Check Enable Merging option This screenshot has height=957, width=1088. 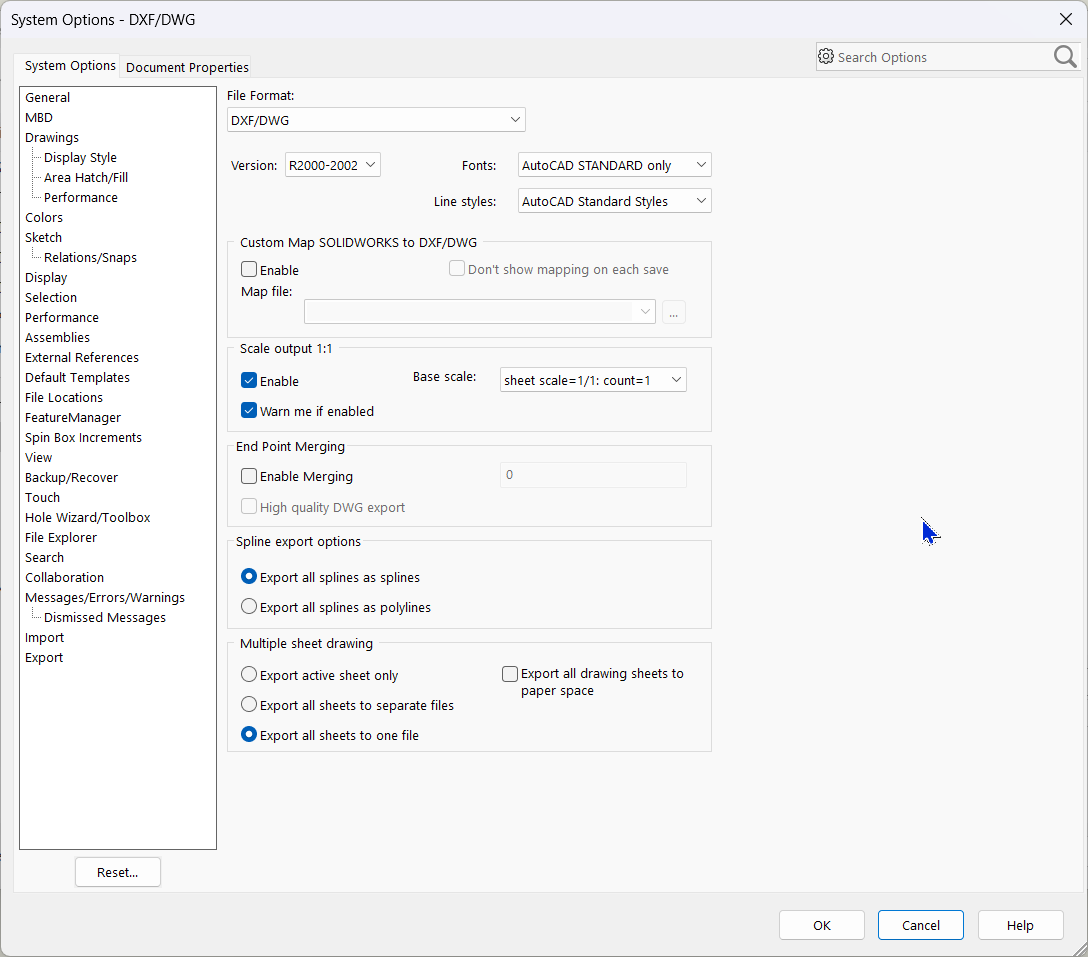[248, 475]
